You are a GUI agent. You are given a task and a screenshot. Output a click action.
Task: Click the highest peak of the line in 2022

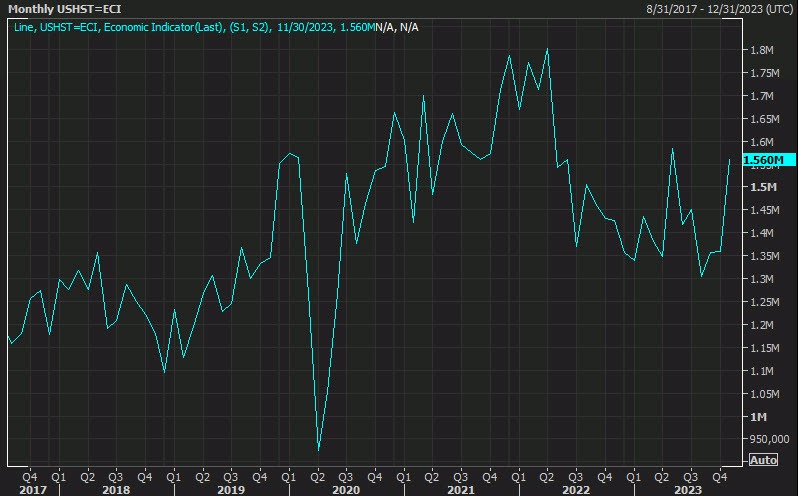tap(547, 49)
